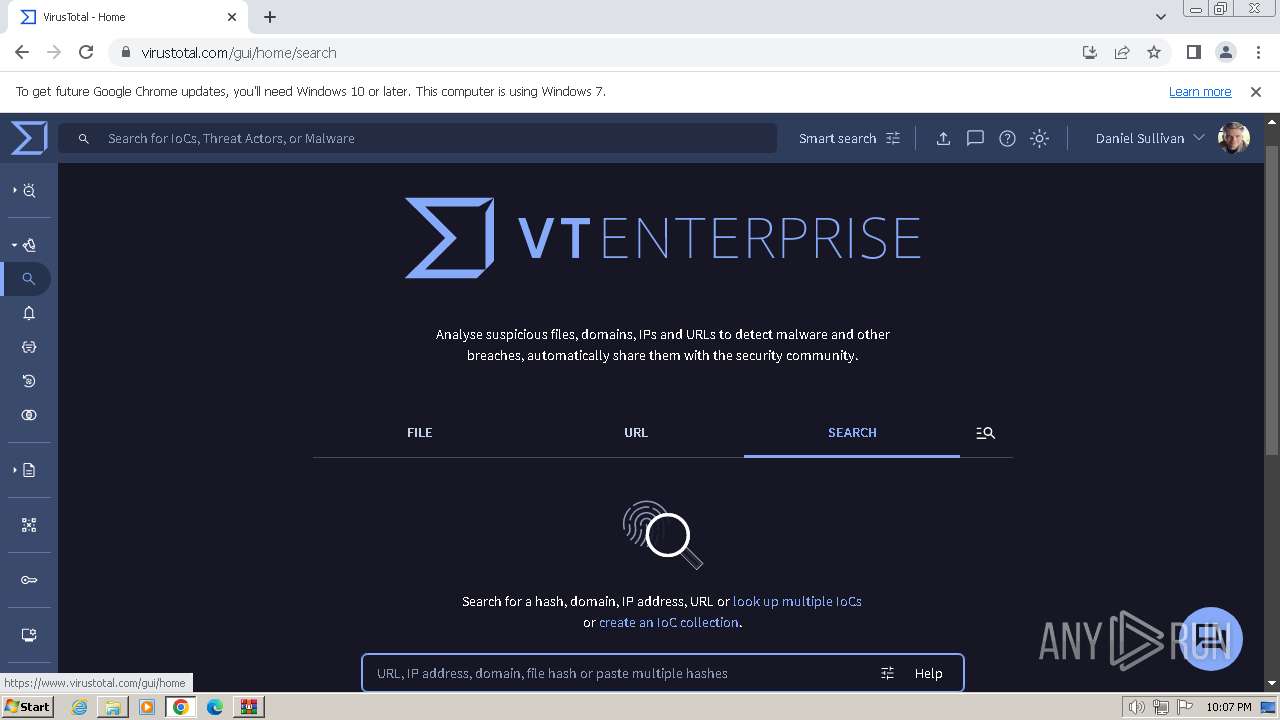Viewport: 1280px width, 720px height.
Task: Click the install app icon in address bar
Action: tap(1090, 52)
